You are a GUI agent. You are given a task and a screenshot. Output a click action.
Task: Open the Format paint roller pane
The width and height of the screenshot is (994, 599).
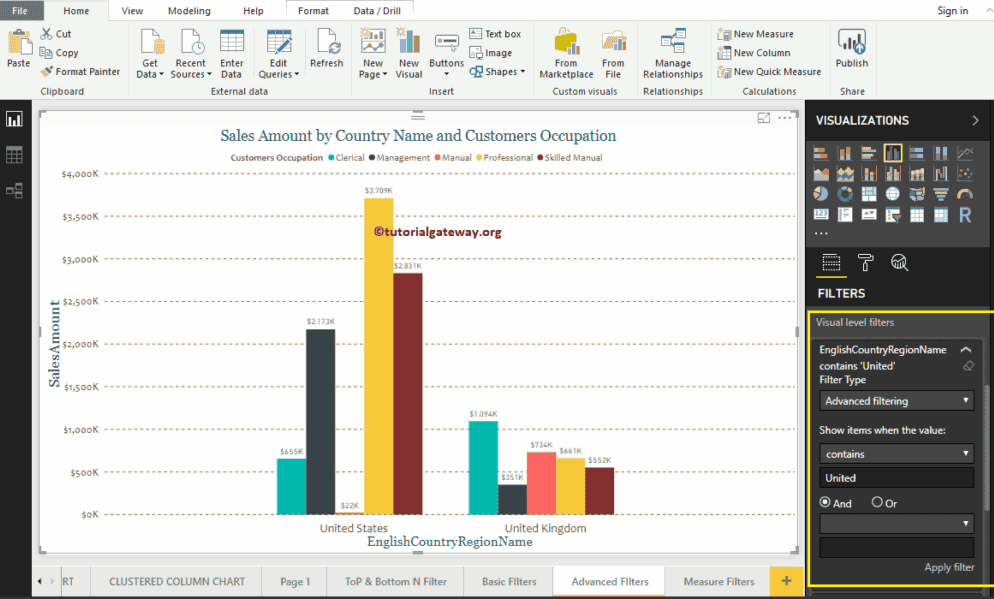pyautogui.click(x=866, y=263)
